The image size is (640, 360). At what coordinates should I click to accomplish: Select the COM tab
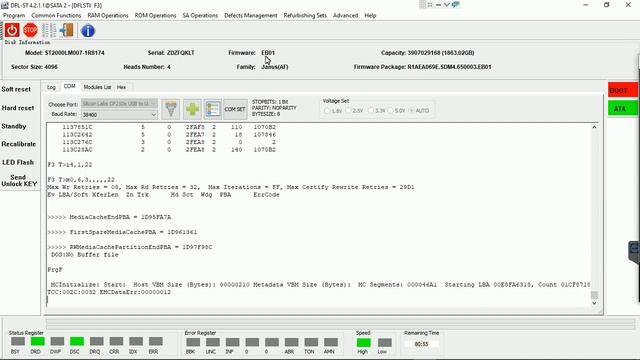click(69, 87)
